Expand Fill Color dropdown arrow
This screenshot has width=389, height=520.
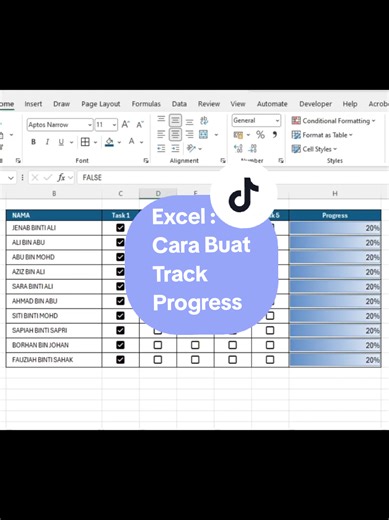pos(119,142)
